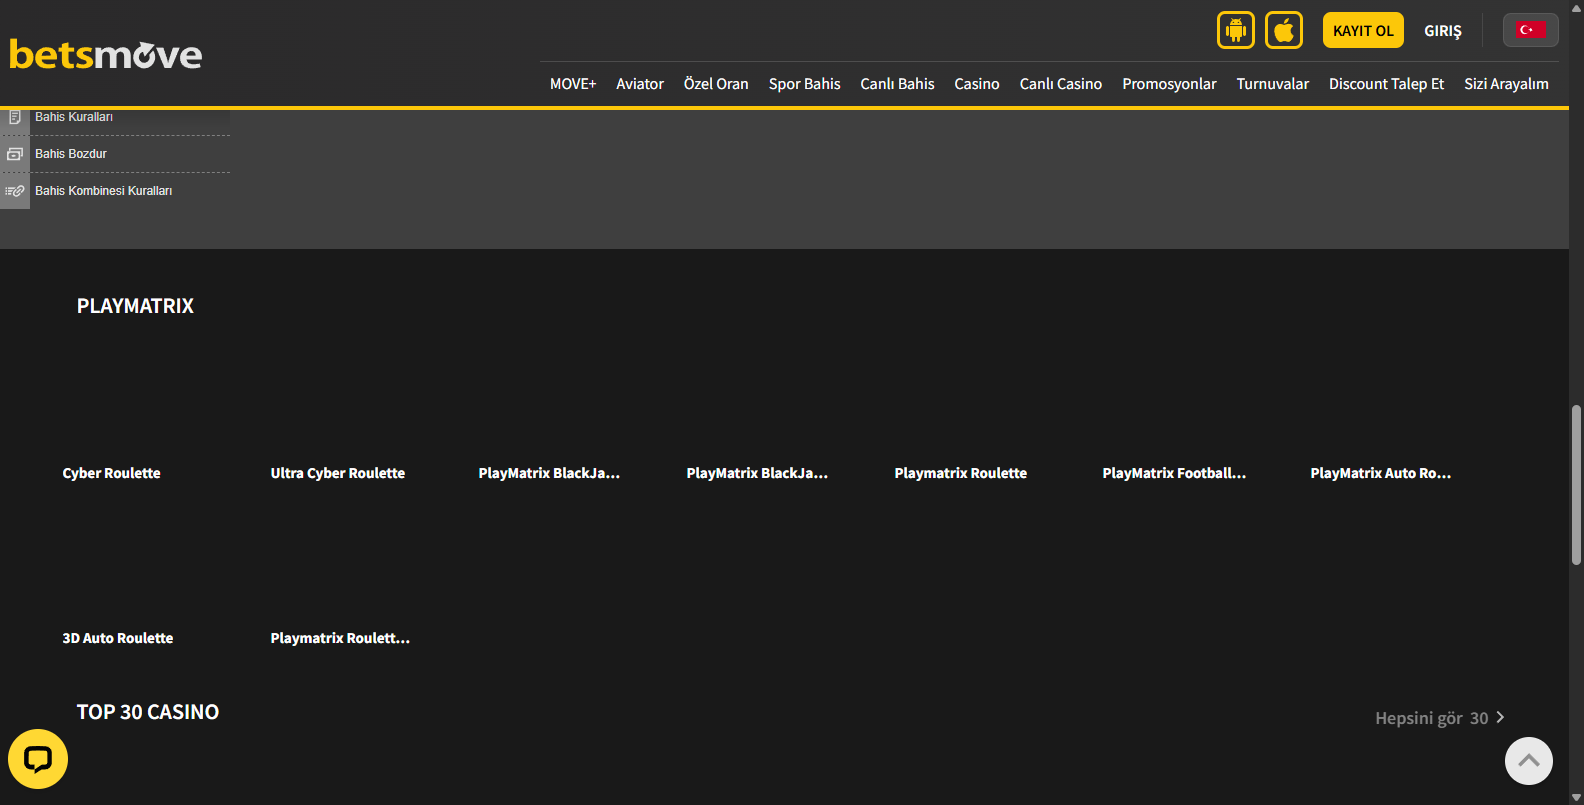This screenshot has height=805, width=1584.
Task: Select the Aviator menu item
Action: (640, 84)
